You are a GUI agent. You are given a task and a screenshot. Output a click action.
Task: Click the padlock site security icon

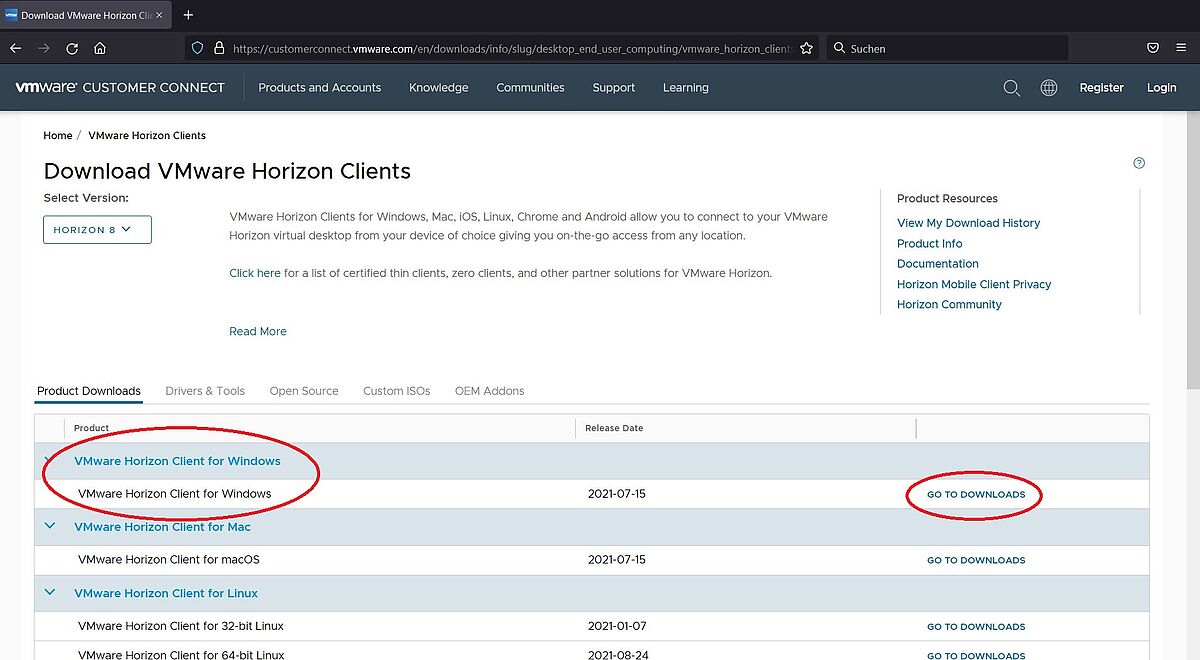pos(219,48)
